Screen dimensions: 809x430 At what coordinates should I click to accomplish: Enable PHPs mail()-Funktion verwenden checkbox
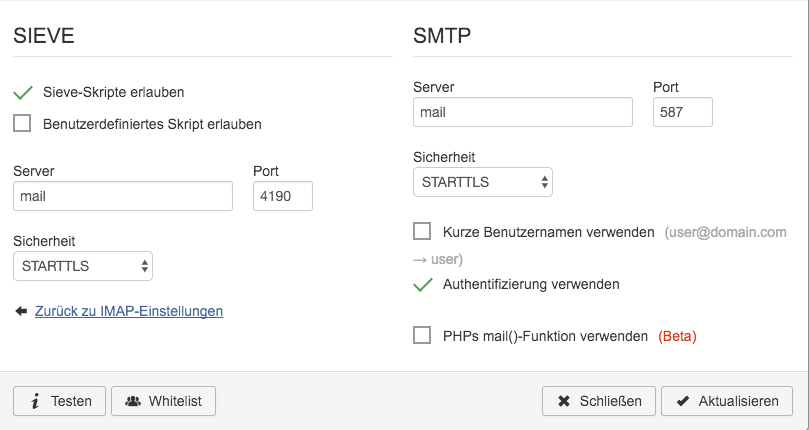422,335
